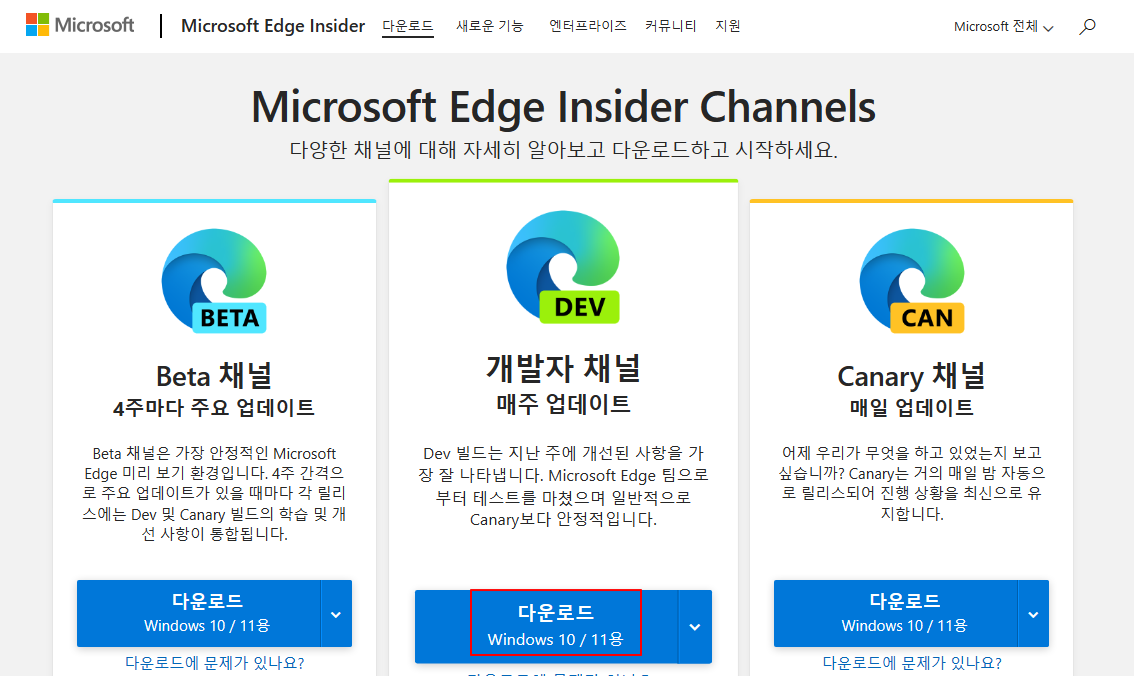Click the '4주마다 주요 업데이트' text
The image size is (1134, 676).
214,408
